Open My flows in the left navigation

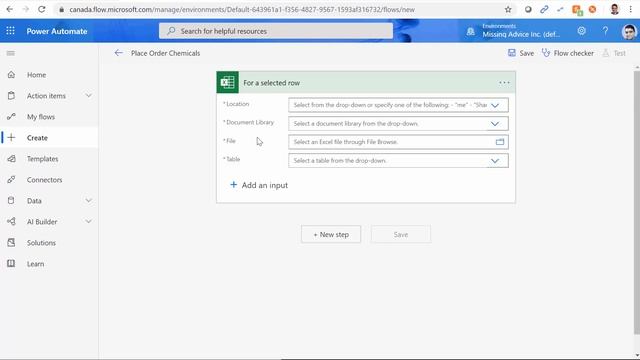(x=49, y=117)
